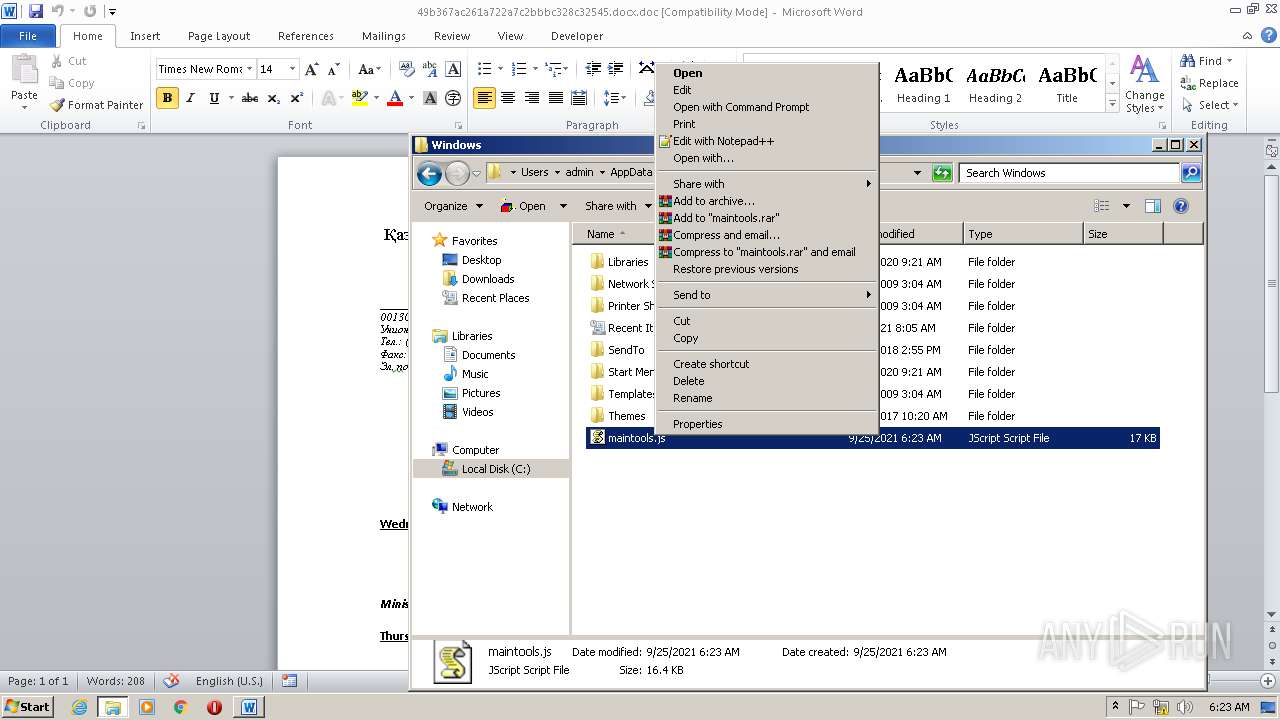Image resolution: width=1280 pixels, height=720 pixels.
Task: Click the Explorer Back navigation arrow
Action: (429, 173)
